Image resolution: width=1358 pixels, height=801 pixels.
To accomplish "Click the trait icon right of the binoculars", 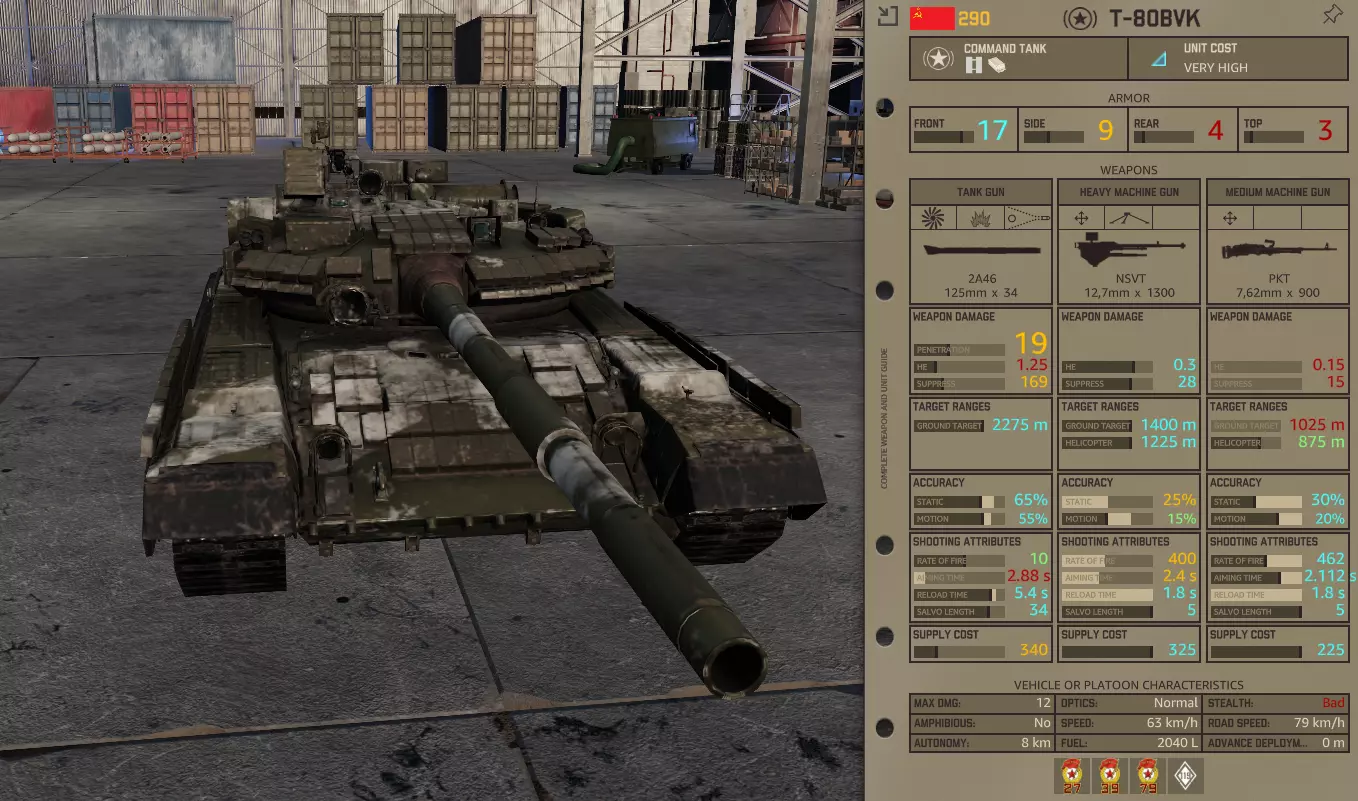I will pos(995,66).
